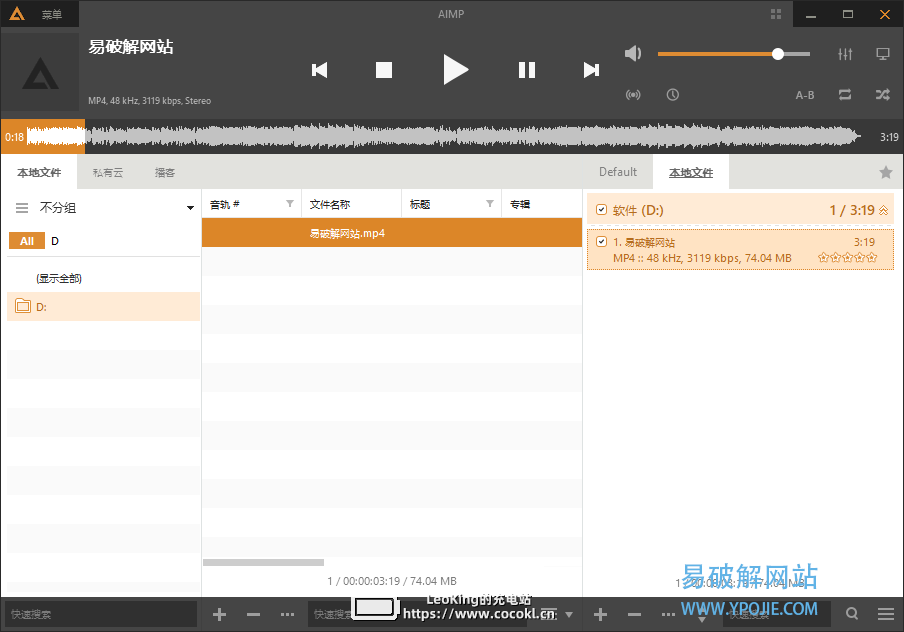Open the 菜单 main menu
Viewport: 904px width, 632px height.
point(51,14)
